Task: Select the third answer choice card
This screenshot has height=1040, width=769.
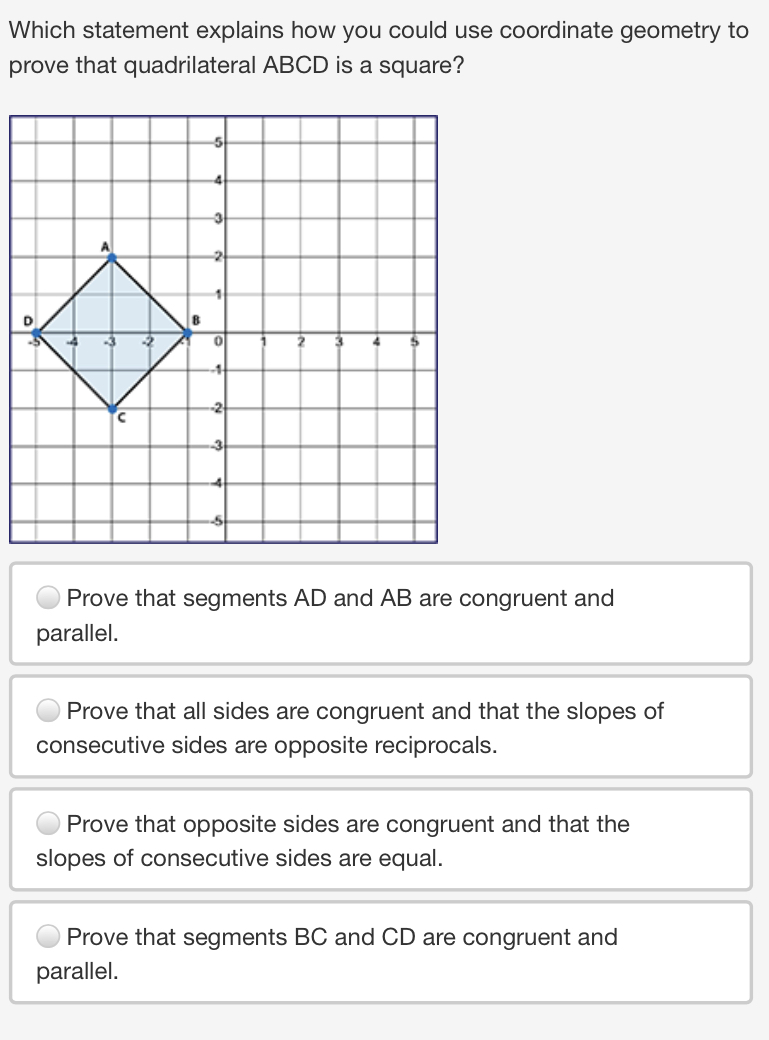Action: click(x=380, y=839)
